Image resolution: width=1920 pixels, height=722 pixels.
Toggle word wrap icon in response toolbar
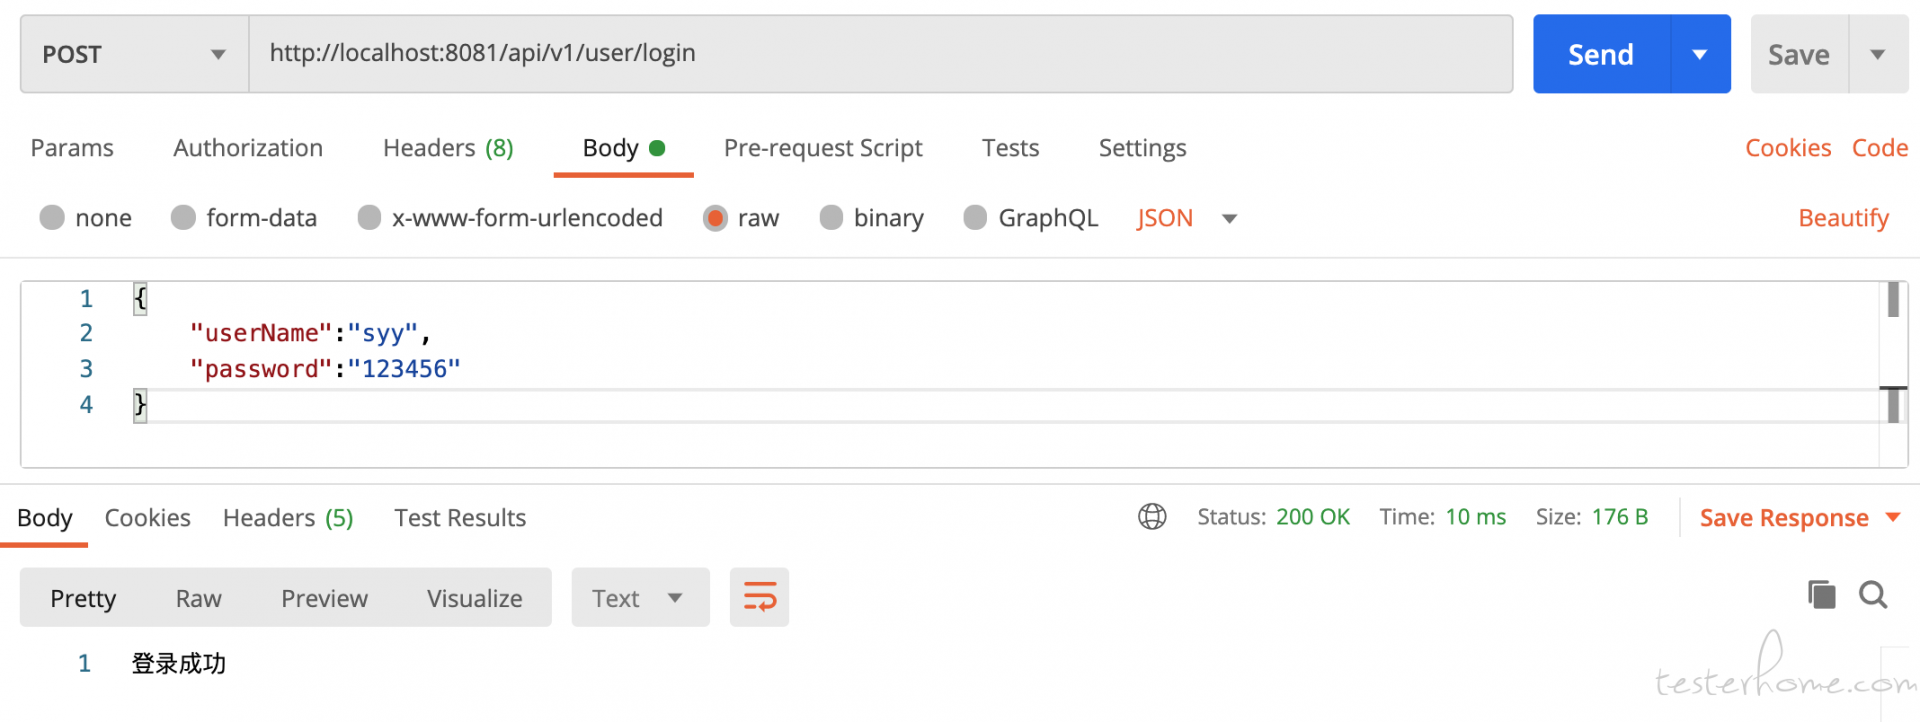(x=759, y=597)
